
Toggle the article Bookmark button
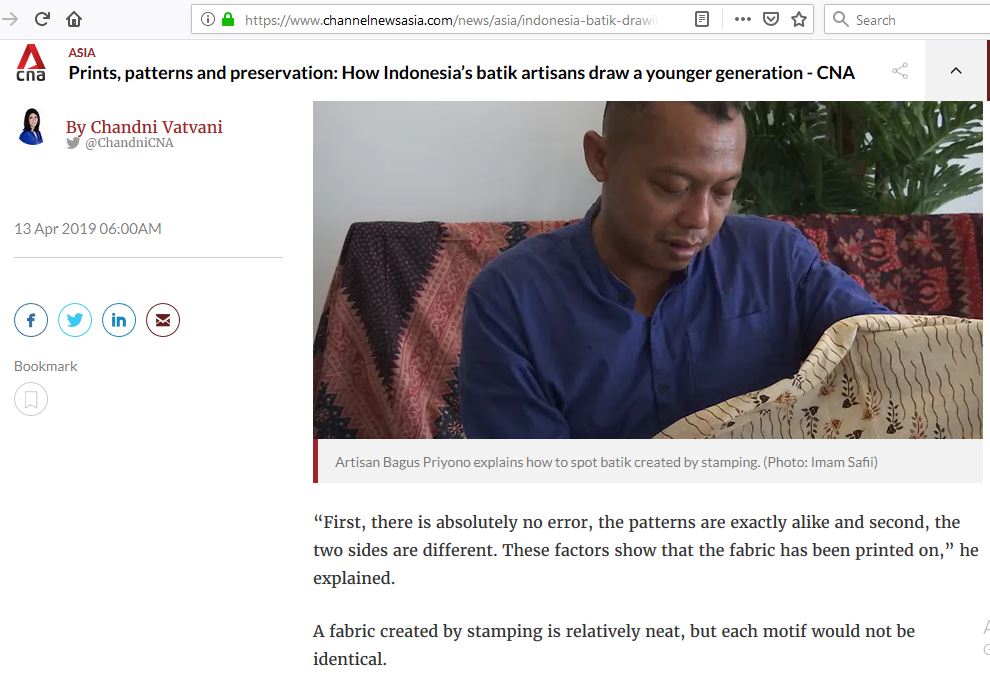tap(31, 399)
